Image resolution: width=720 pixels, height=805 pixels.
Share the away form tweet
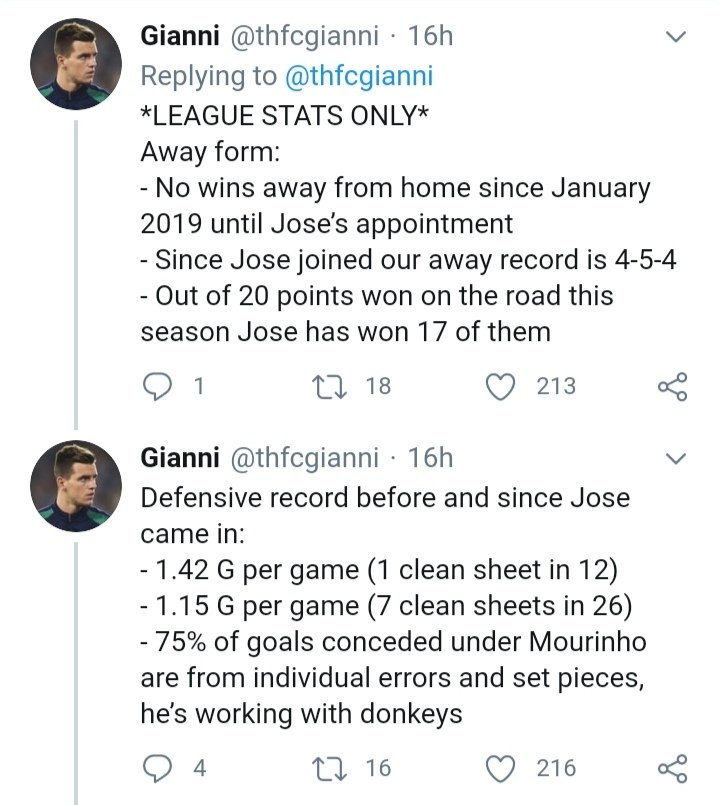point(672,386)
